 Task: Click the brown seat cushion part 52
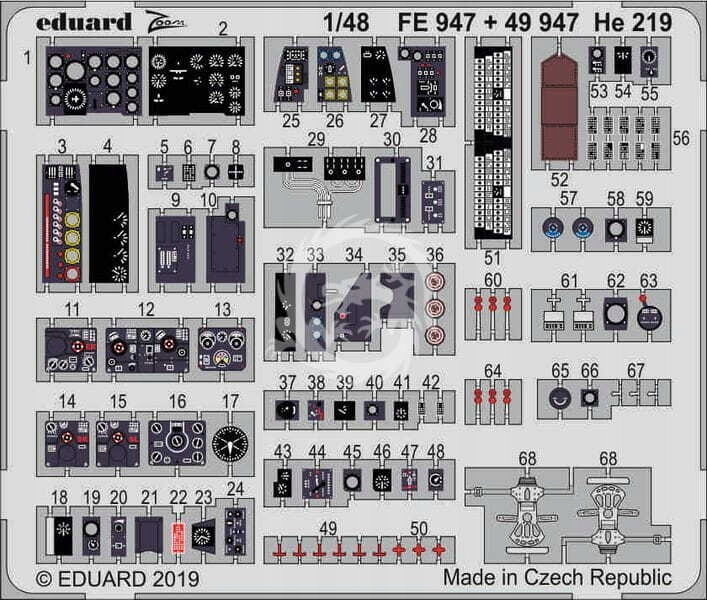pyautogui.click(x=560, y=107)
